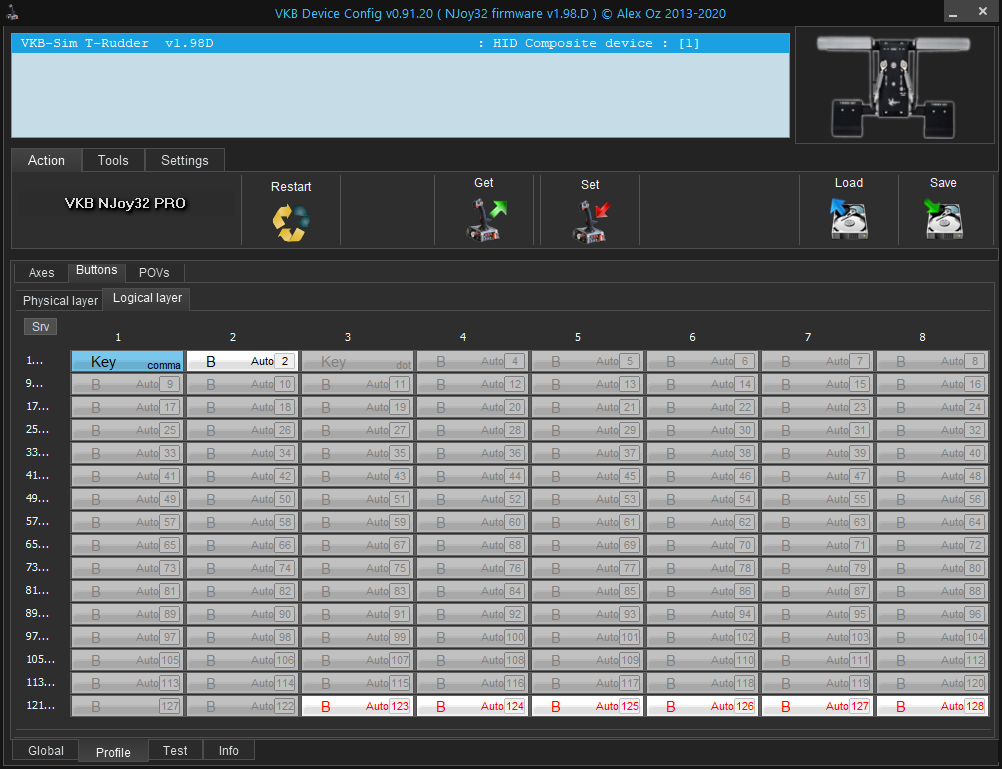This screenshot has width=1002, height=769.
Task: Click logical button cell Auto 102
Action: (702, 637)
